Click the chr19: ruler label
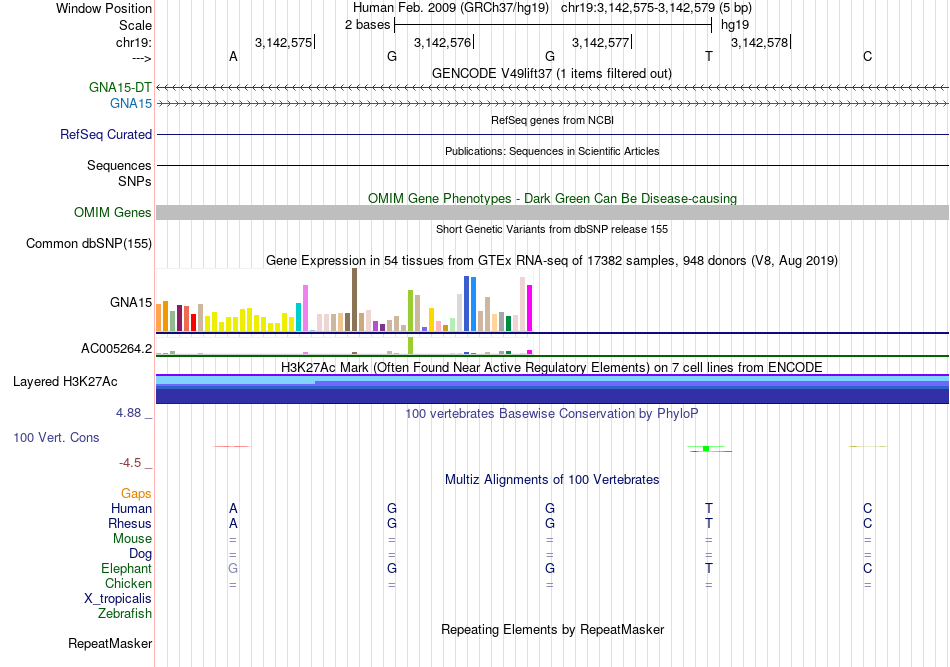The image size is (950, 667). point(134,42)
